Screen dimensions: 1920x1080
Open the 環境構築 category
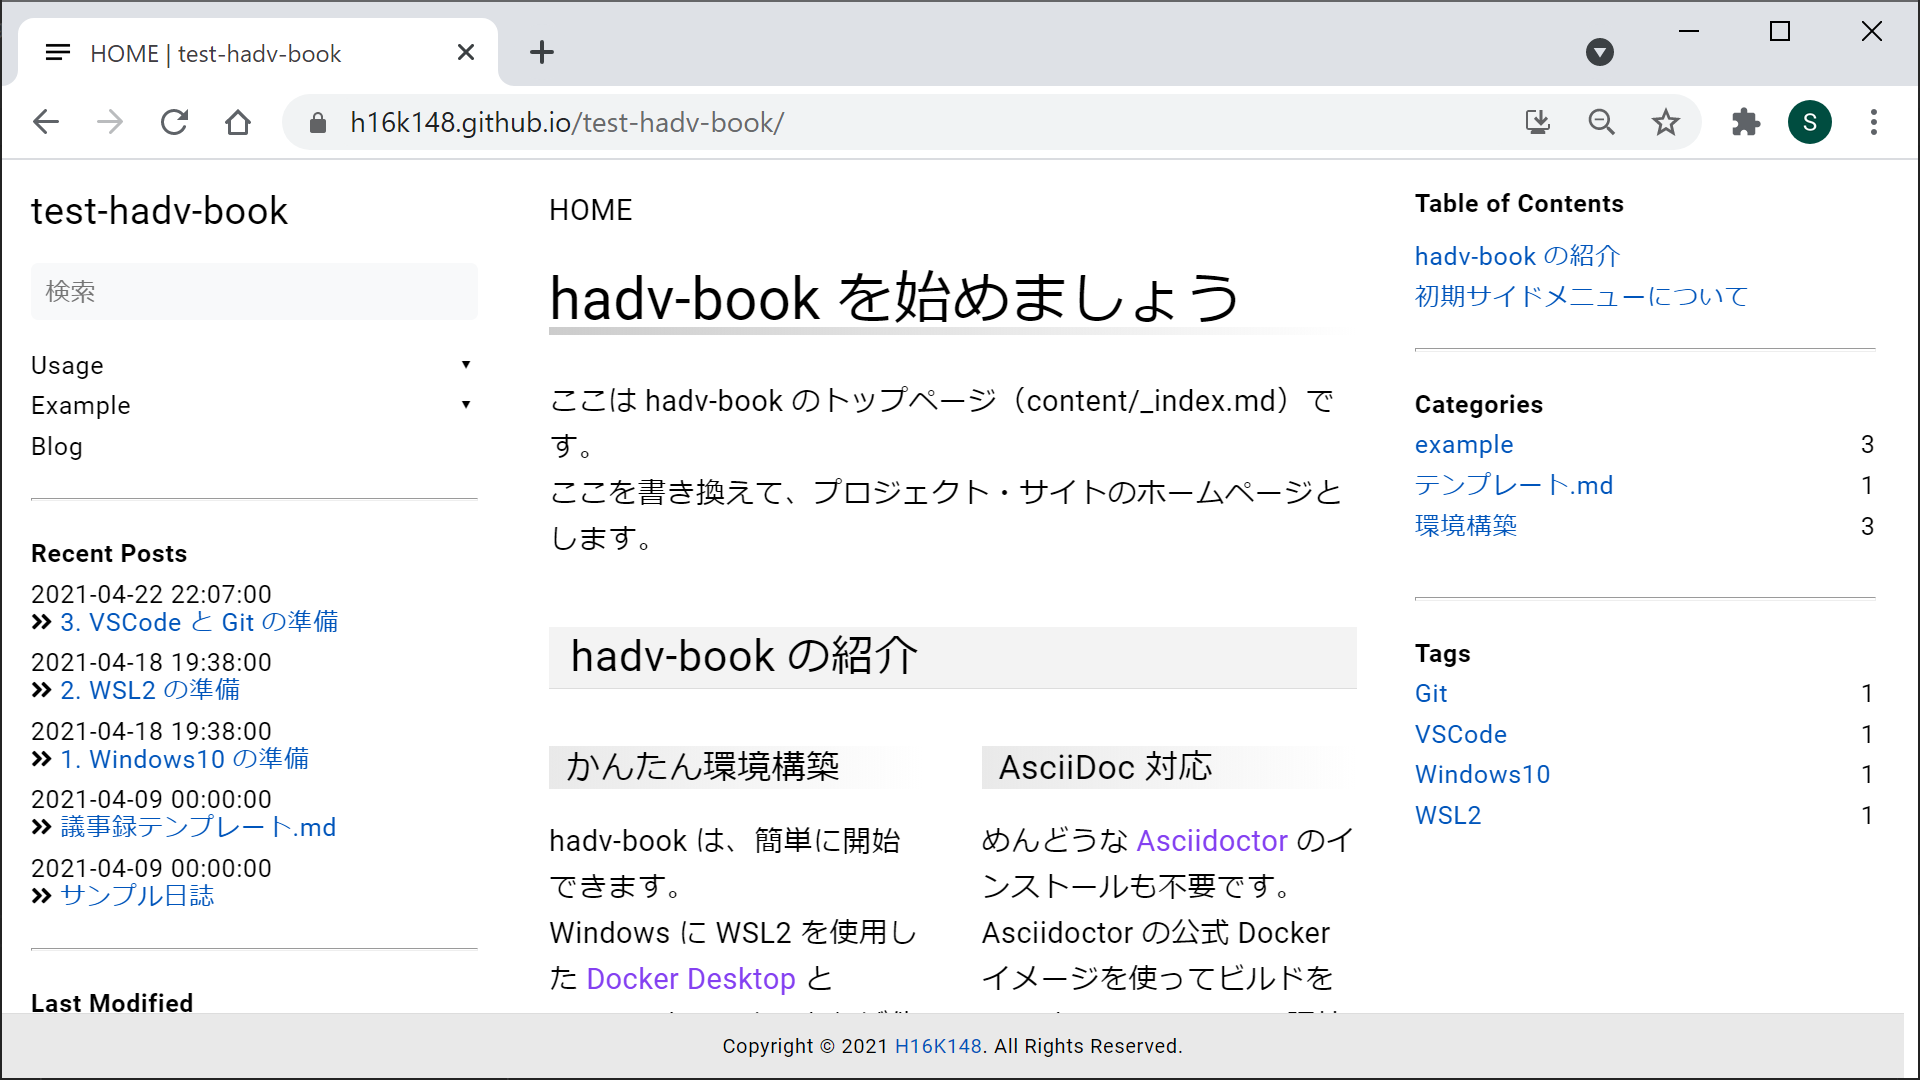[1466, 526]
